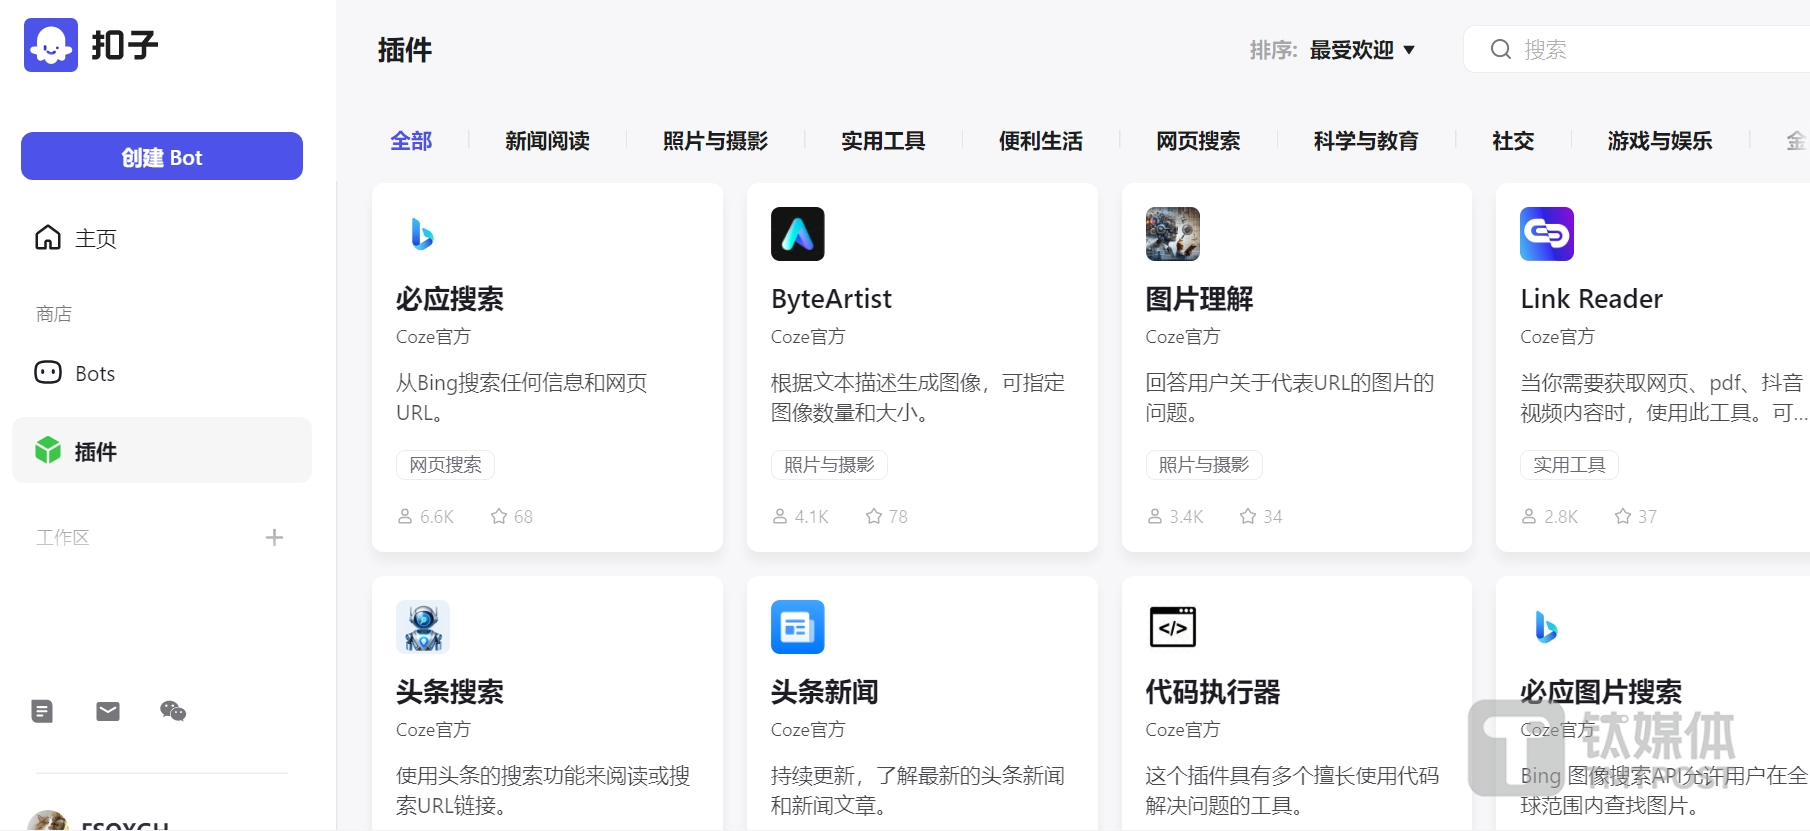
Task: Add a new 工作区 with plus icon
Action: pos(274,538)
